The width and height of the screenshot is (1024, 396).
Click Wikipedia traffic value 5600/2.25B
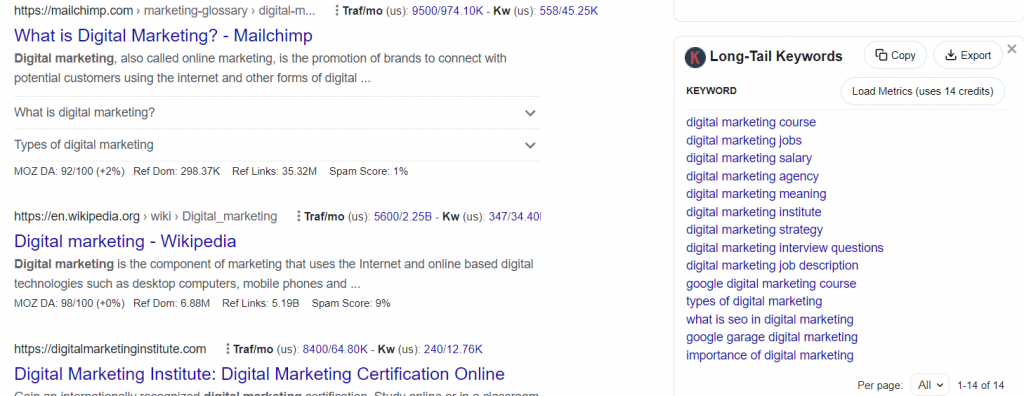(403, 216)
